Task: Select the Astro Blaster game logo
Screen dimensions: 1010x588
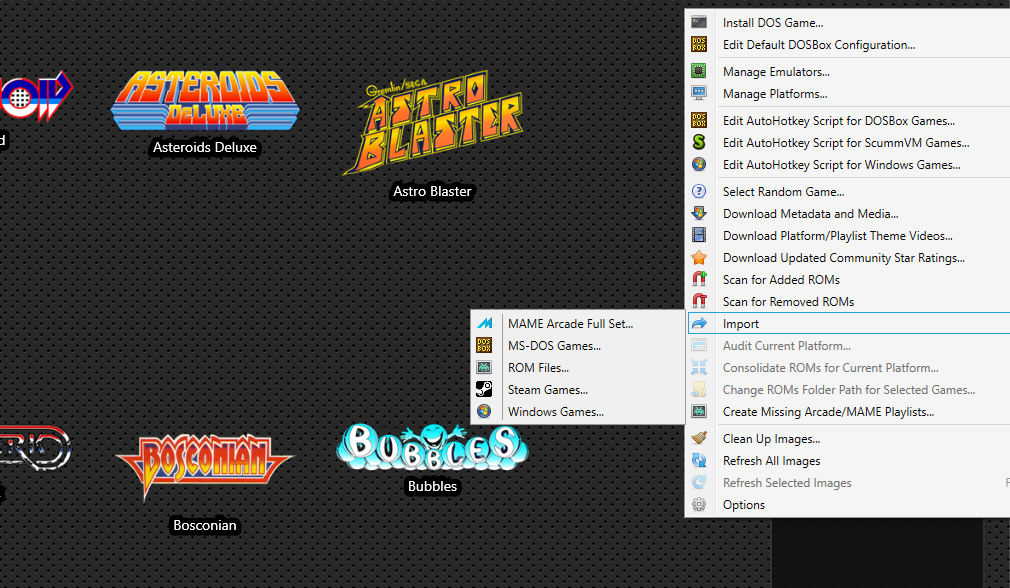Action: pos(432,122)
